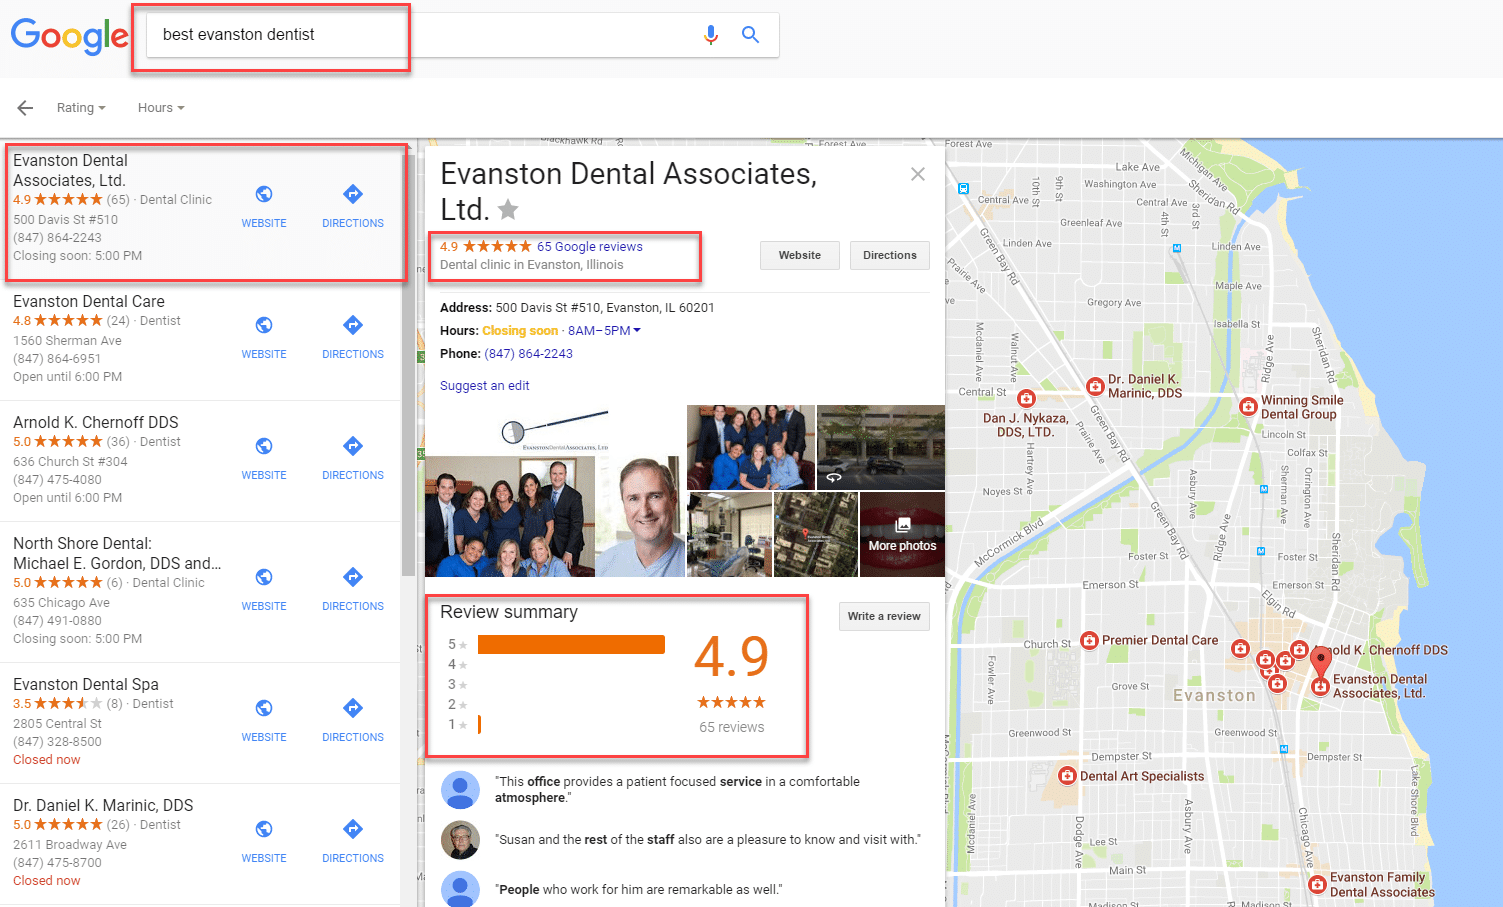The height and width of the screenshot is (907, 1503).
Task: Open website icon for Arnold K. Chernoff DDS
Action: 264,446
